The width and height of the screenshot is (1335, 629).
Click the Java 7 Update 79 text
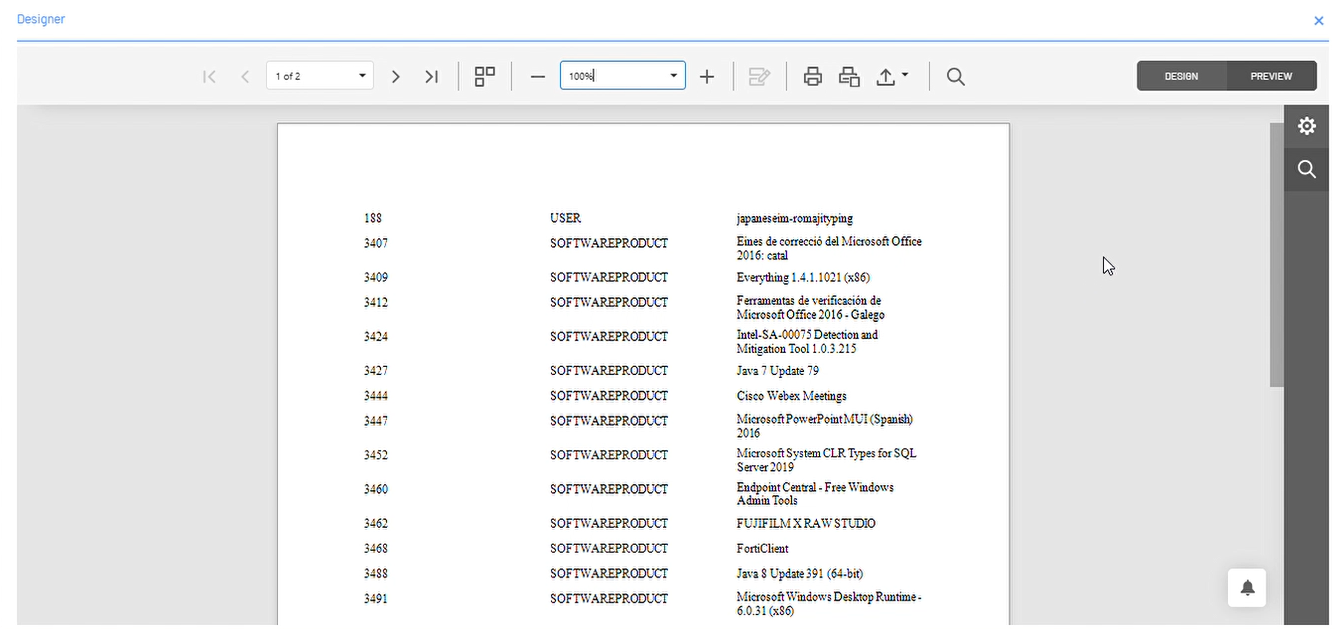coord(778,371)
